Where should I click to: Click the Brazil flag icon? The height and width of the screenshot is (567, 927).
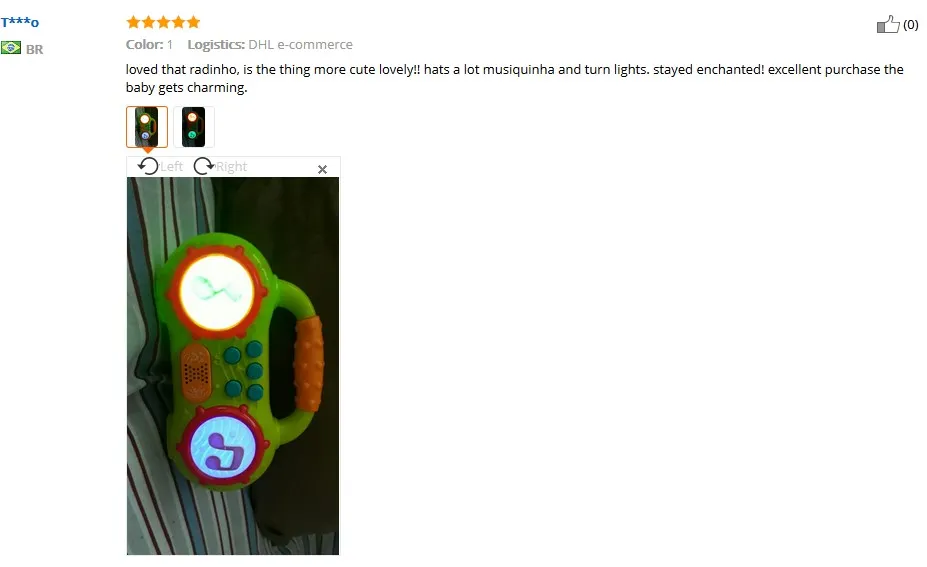pos(11,47)
